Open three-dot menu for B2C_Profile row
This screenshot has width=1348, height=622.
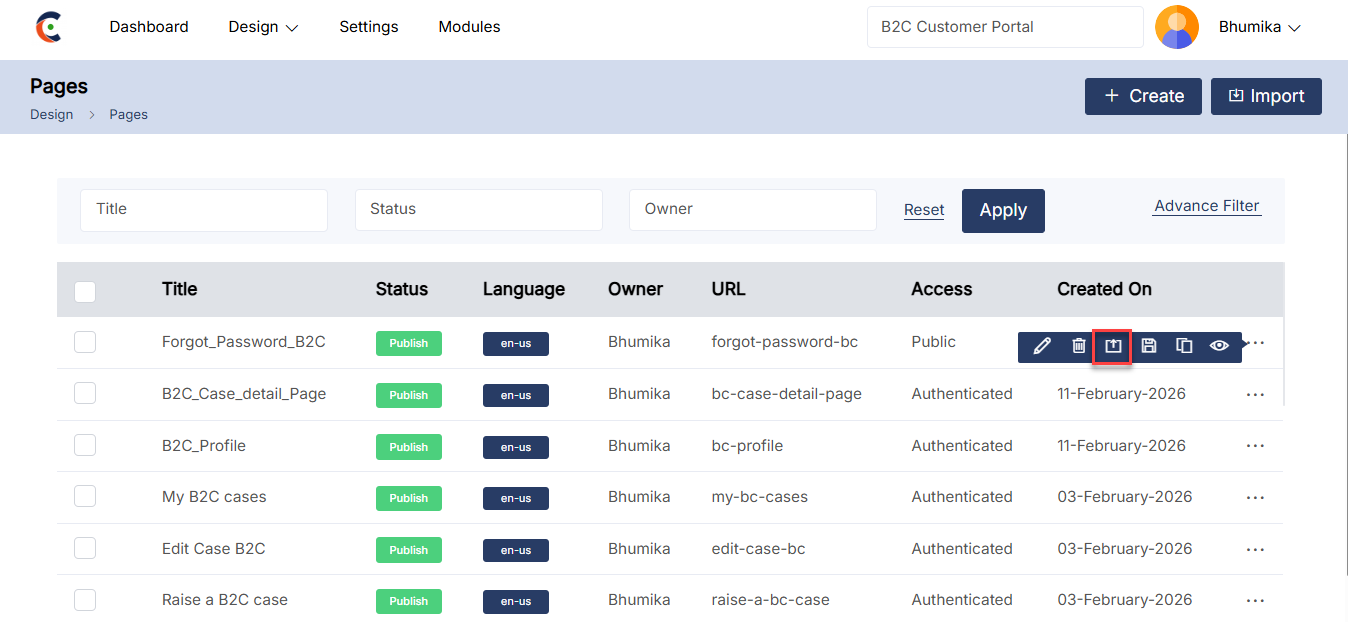pyautogui.click(x=1255, y=446)
